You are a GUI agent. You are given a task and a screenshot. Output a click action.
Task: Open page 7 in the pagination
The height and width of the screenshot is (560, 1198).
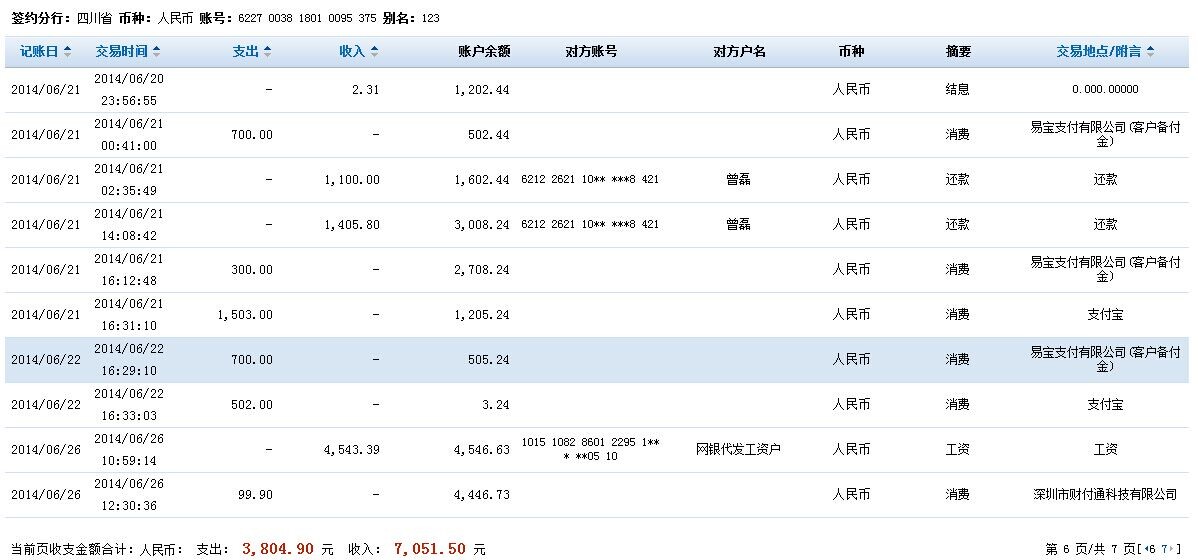[1166, 549]
